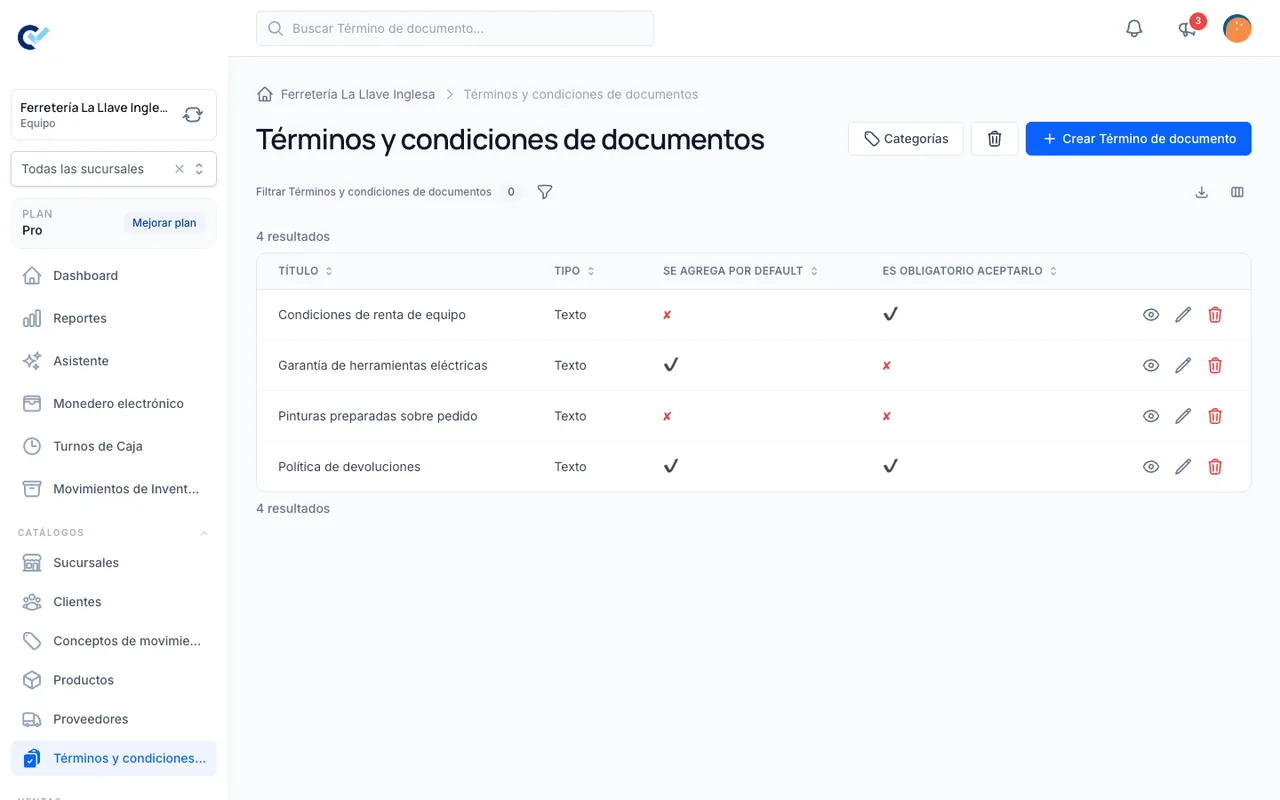The width and height of the screenshot is (1280, 800).
Task: Edit Garantía de herramientas eléctricas
Action: click(1183, 366)
